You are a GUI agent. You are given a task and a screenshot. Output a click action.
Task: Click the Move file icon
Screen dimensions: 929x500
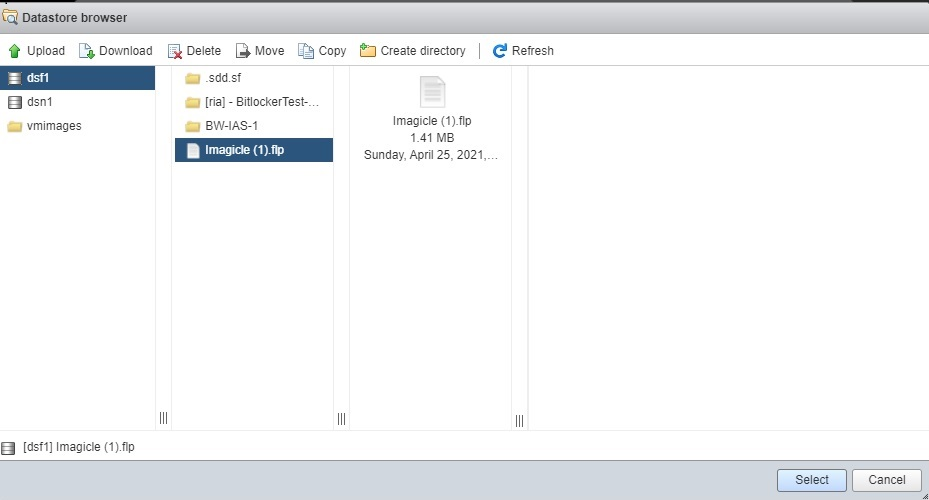coord(243,51)
